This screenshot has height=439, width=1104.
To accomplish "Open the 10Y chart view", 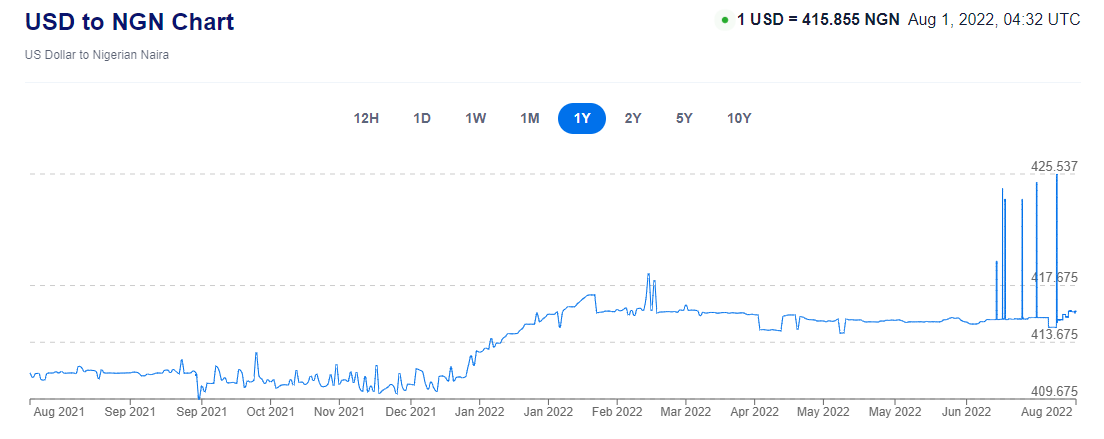I will (739, 118).
